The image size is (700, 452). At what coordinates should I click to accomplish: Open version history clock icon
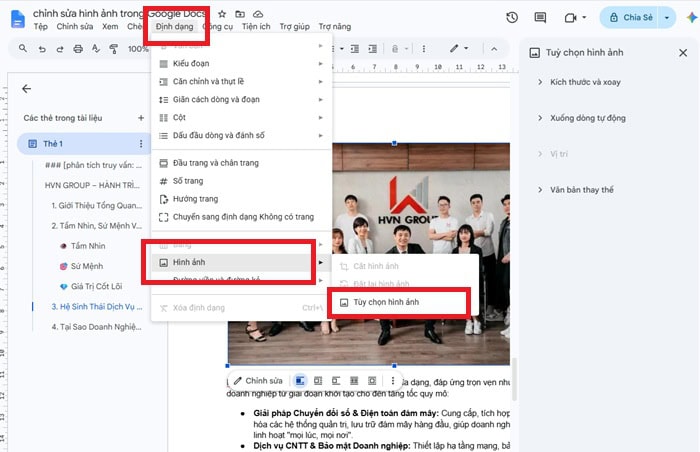point(512,17)
